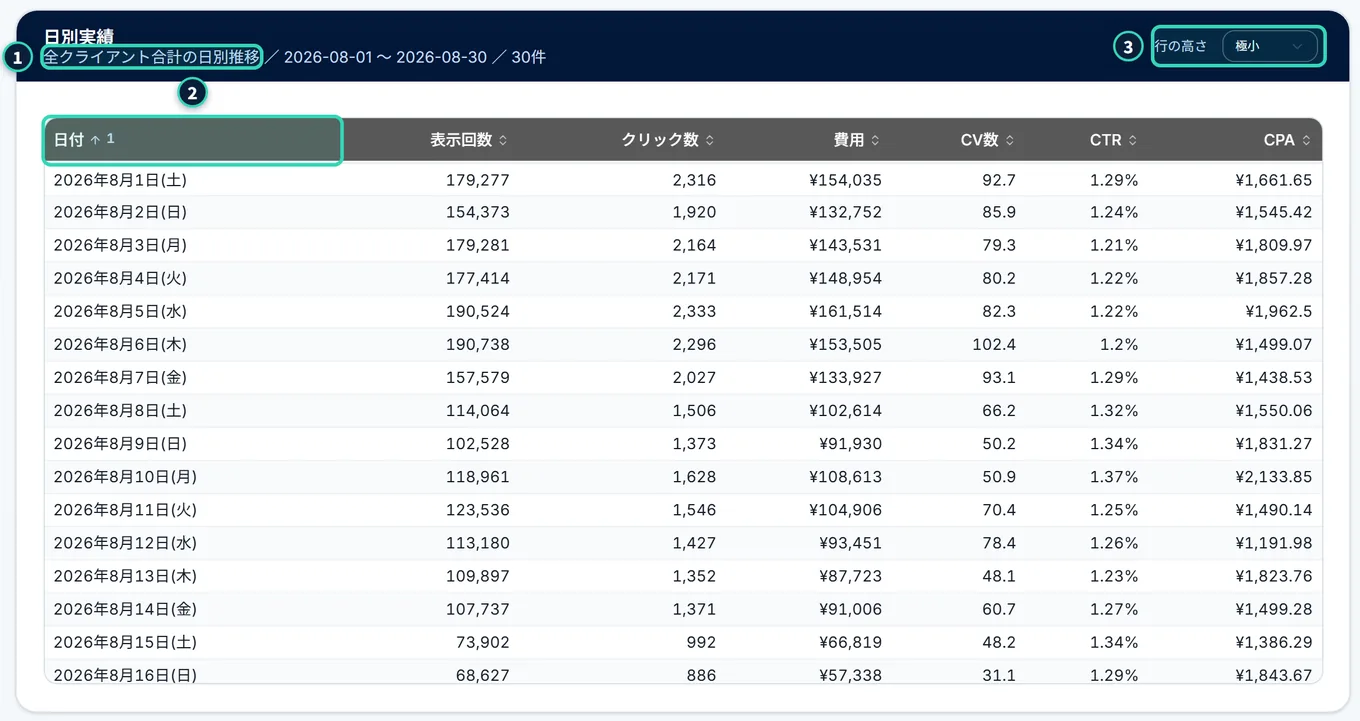Select the CPA cell ¥1,386.29
The height and width of the screenshot is (721, 1360).
coord(1274,642)
